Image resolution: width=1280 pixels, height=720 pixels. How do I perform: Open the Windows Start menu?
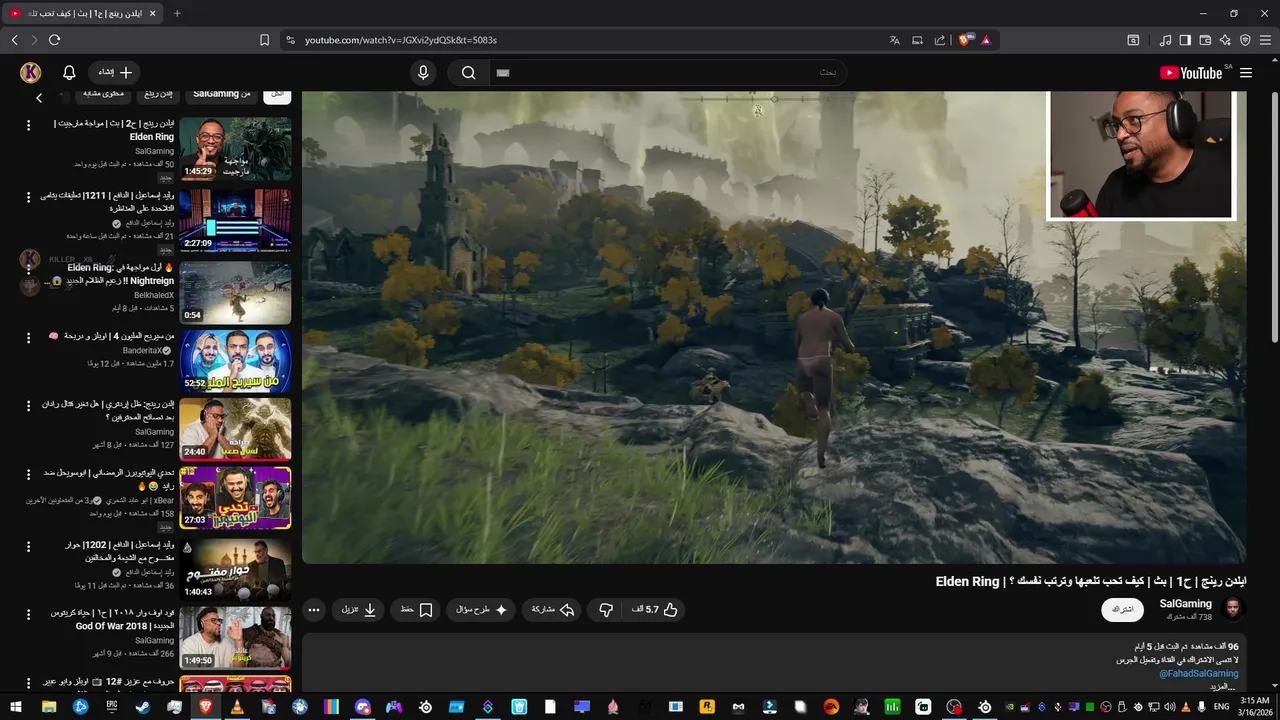[x=16, y=707]
